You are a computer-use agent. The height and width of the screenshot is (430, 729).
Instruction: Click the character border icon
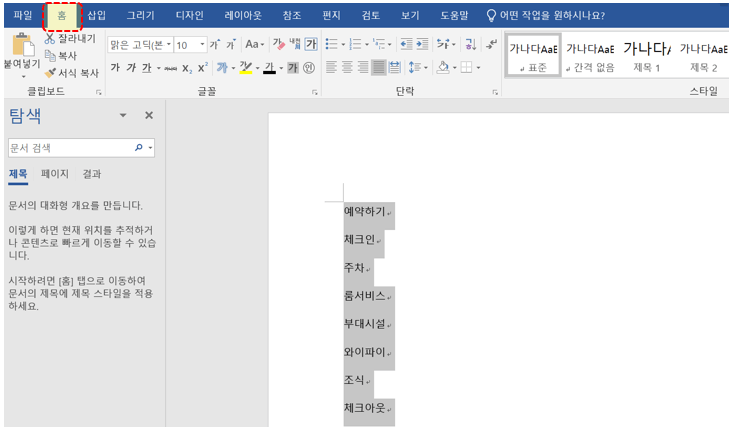pyautogui.click(x=311, y=44)
